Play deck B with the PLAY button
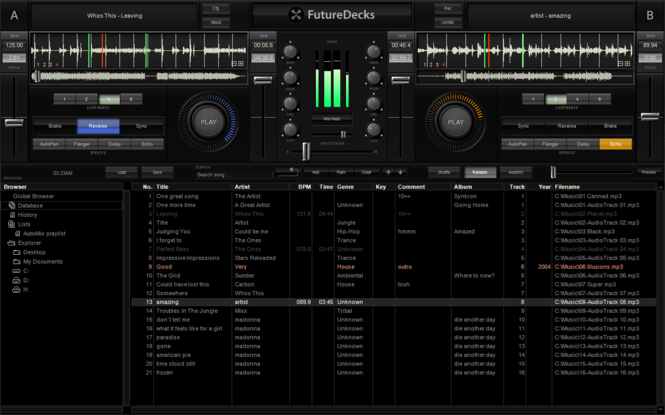The height and width of the screenshot is (415, 665). point(456,122)
